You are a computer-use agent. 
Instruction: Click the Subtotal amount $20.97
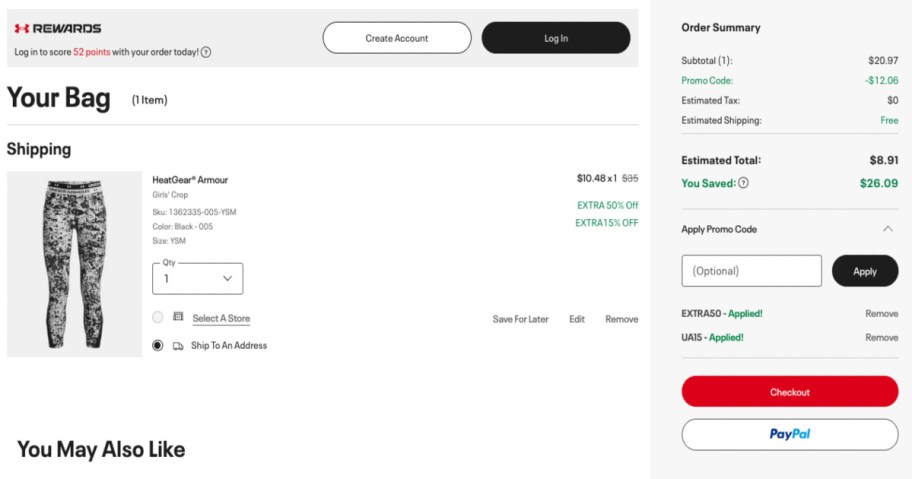point(884,60)
